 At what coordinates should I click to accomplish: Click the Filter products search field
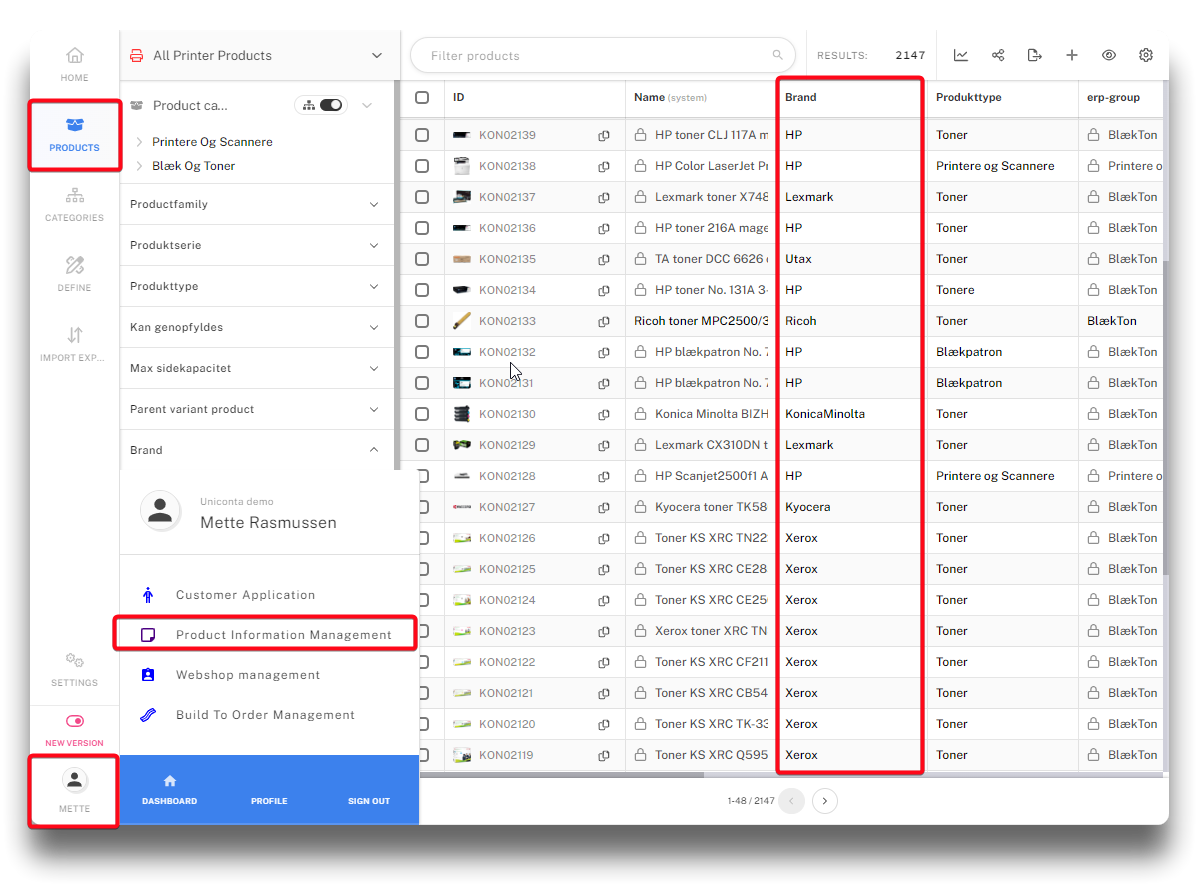click(598, 56)
